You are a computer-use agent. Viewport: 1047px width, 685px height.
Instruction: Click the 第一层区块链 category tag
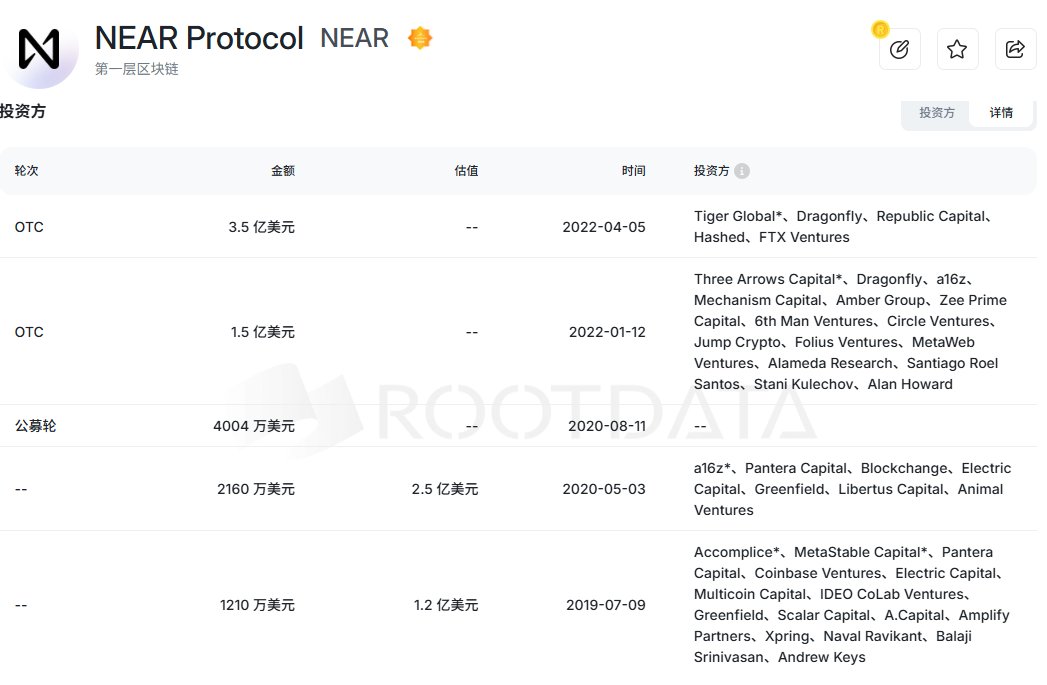[x=136, y=69]
